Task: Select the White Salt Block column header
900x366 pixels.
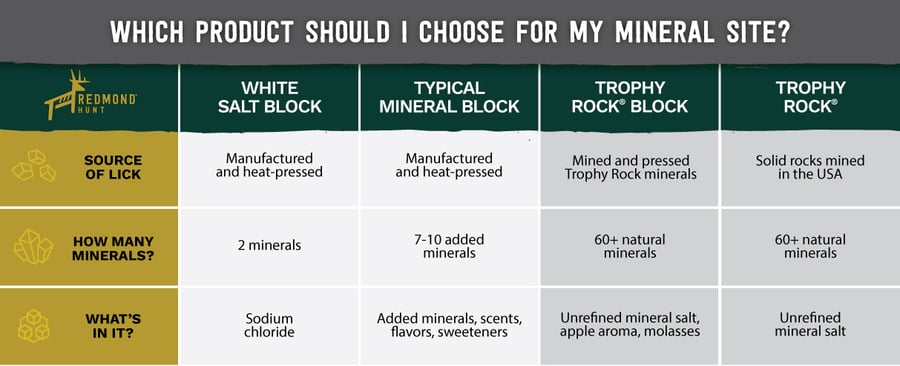Action: tap(269, 97)
